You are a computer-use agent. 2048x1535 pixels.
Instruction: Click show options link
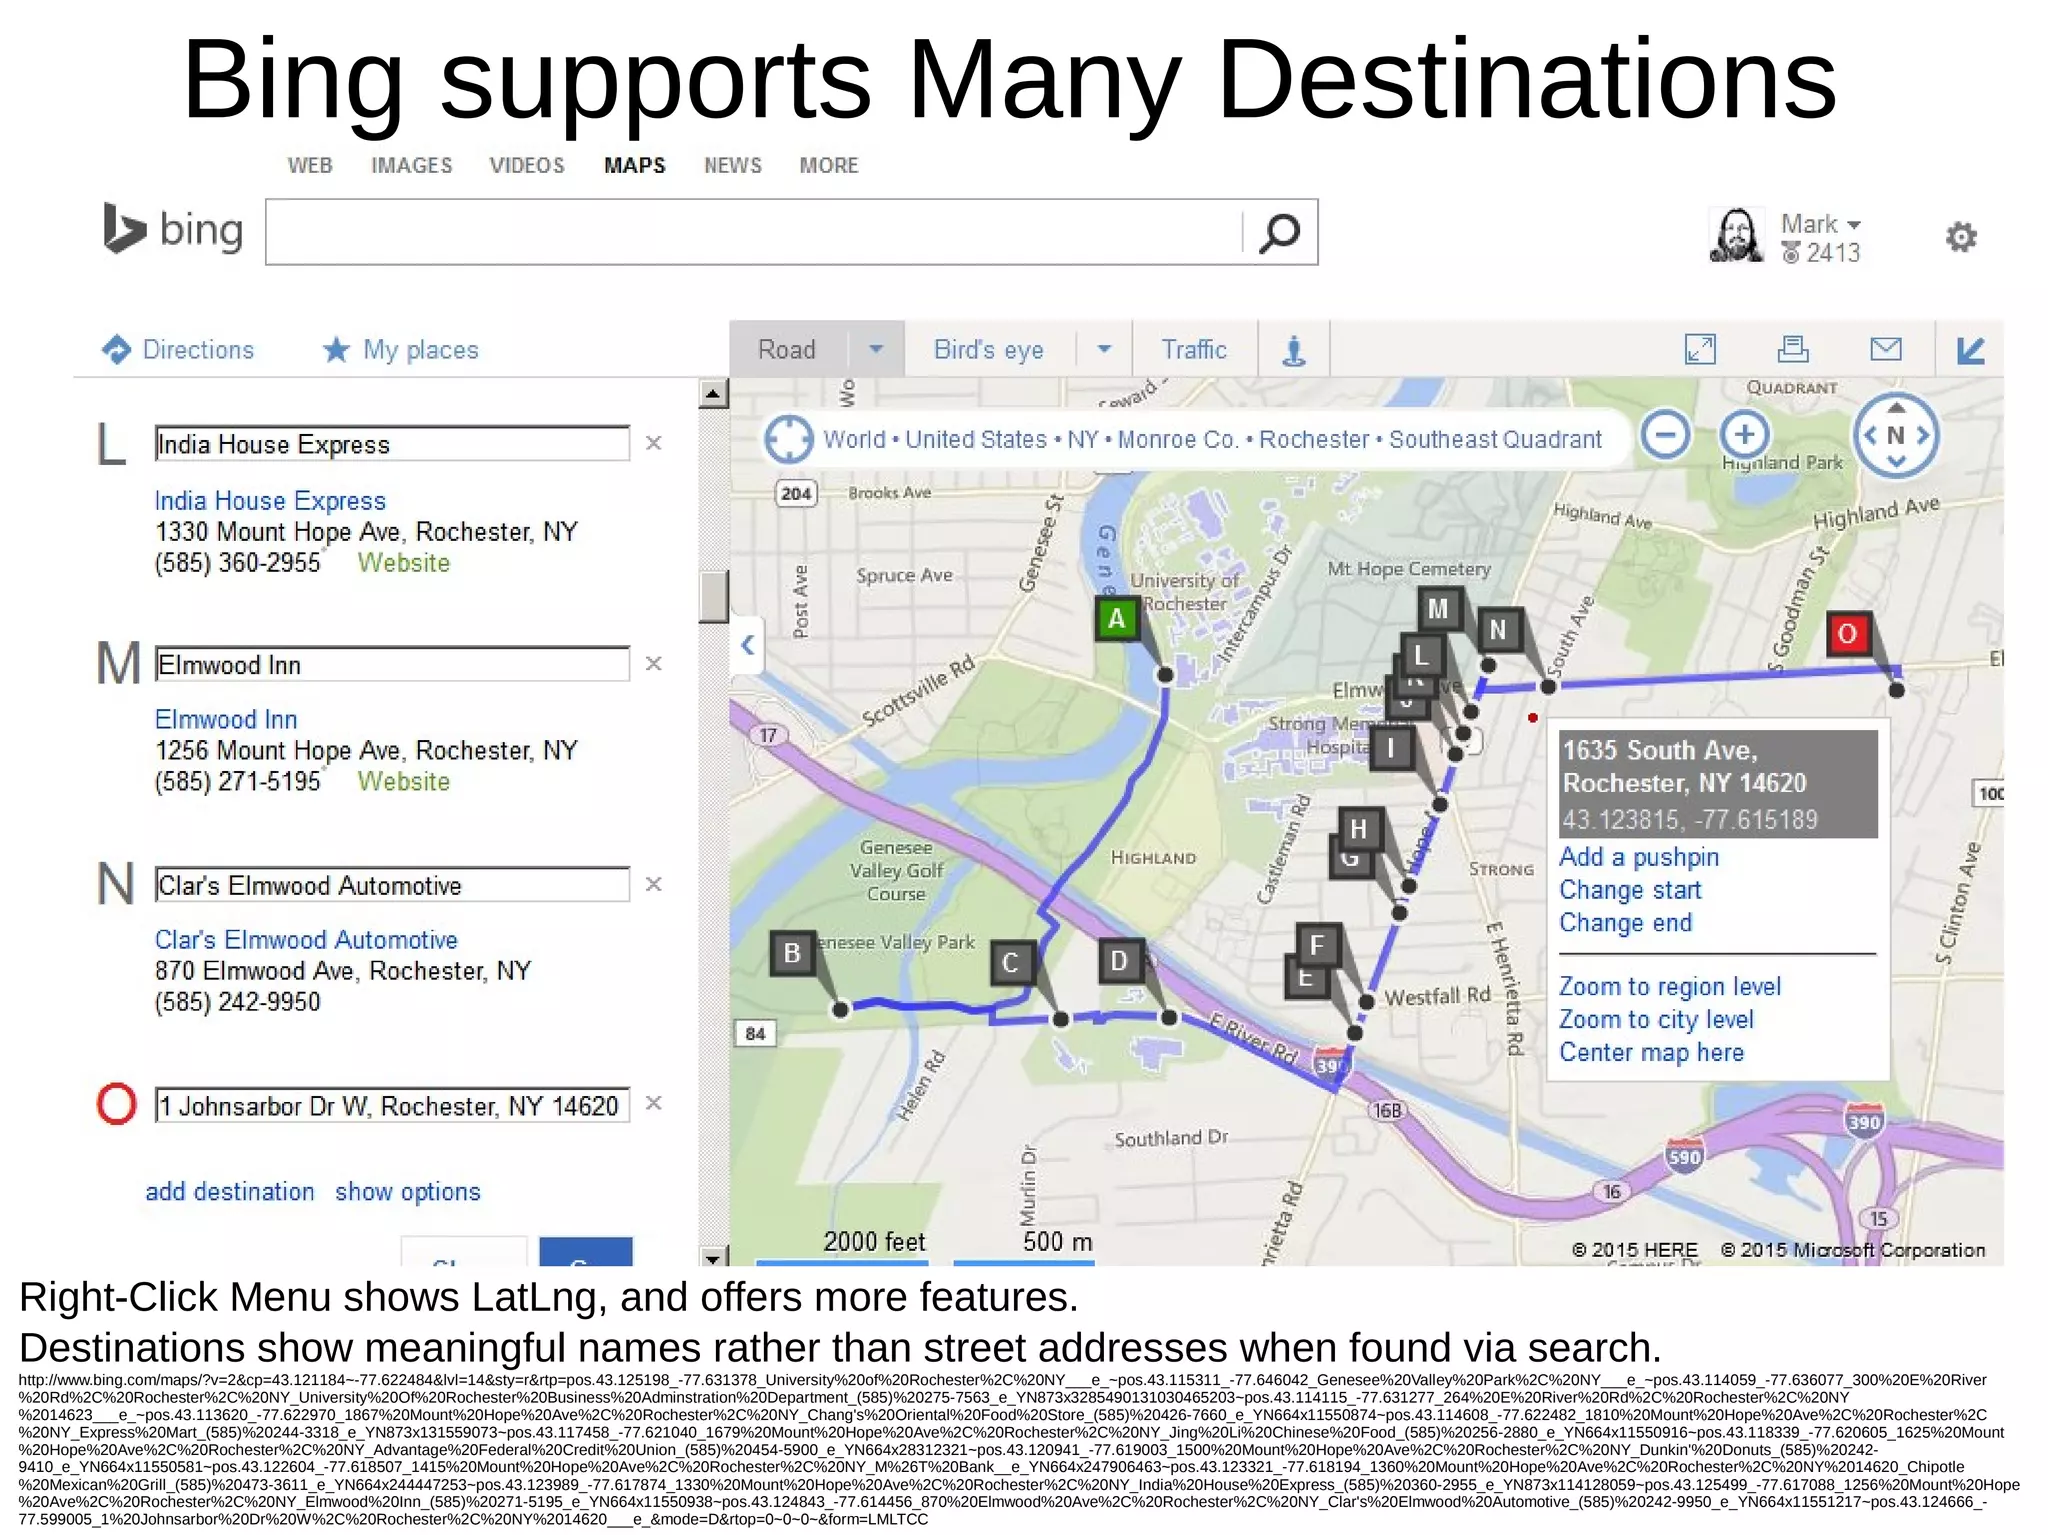pyautogui.click(x=408, y=1191)
